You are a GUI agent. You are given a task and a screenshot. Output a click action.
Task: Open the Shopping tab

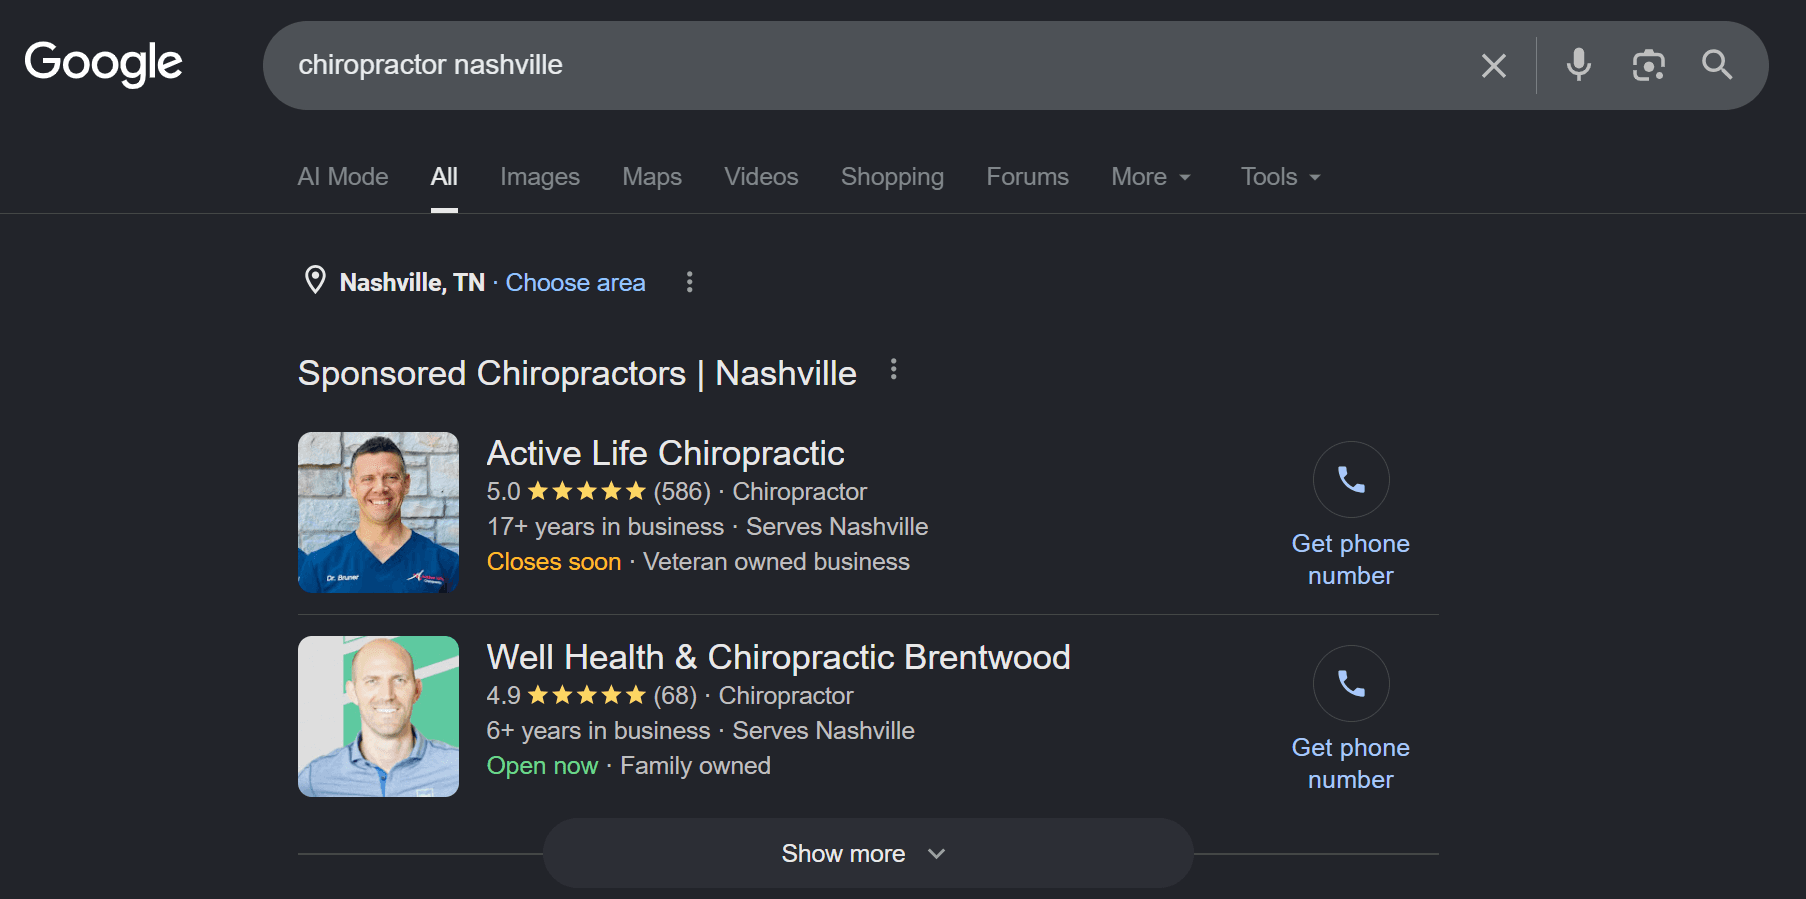[892, 177]
